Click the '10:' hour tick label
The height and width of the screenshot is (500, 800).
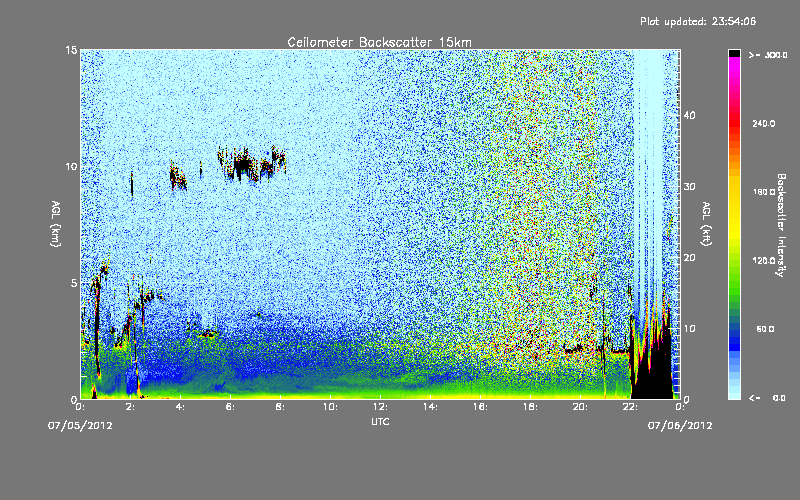pos(330,407)
